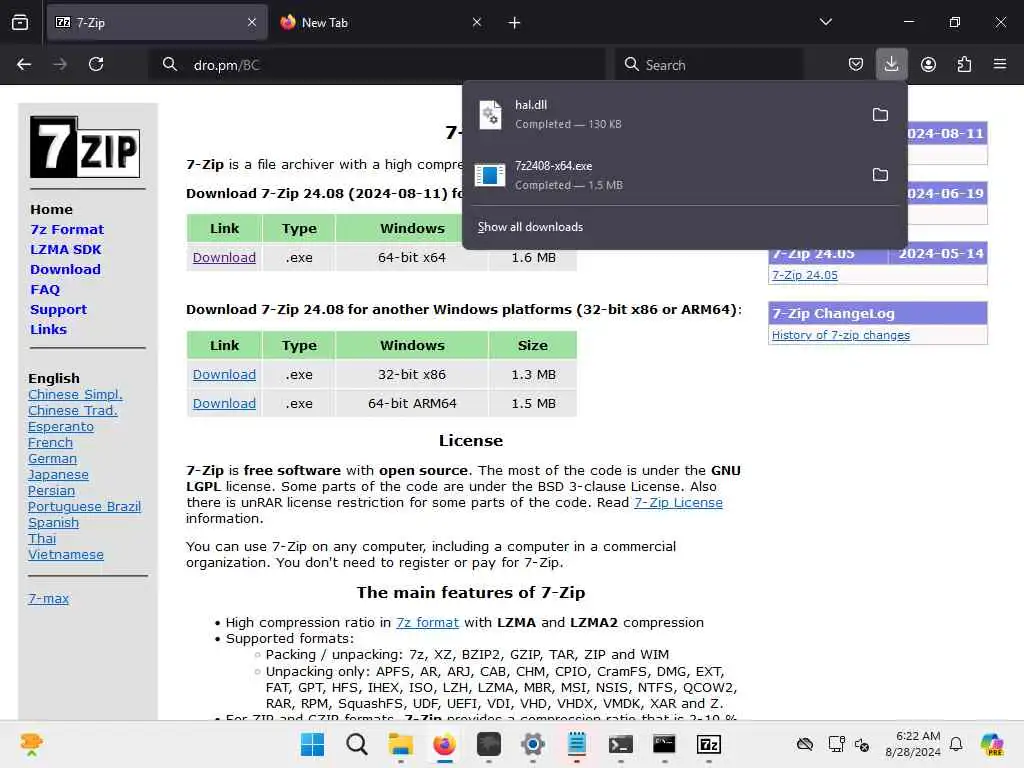
Task: Open File Explorer from taskbar
Action: 400,744
